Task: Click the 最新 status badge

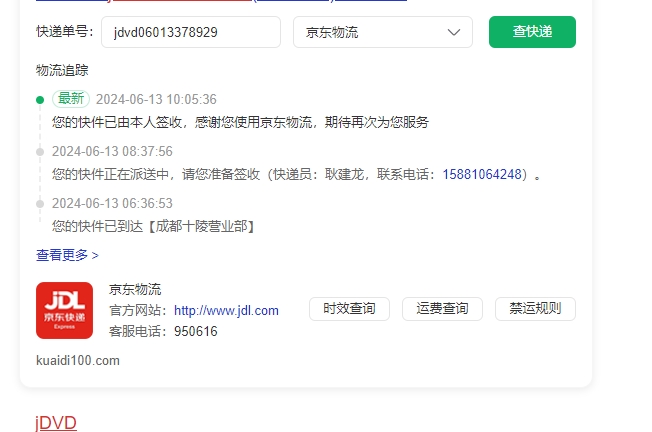Action: pos(71,99)
